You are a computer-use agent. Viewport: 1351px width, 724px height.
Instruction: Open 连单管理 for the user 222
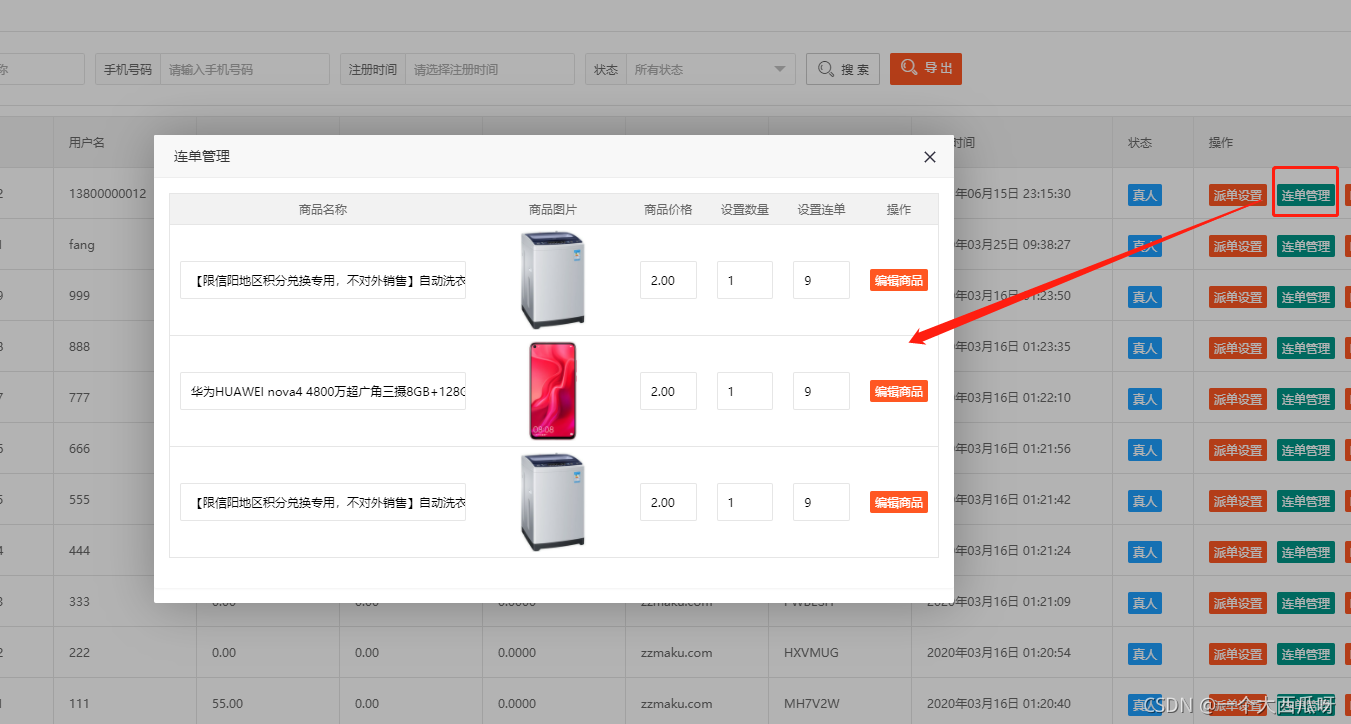pyautogui.click(x=1305, y=653)
